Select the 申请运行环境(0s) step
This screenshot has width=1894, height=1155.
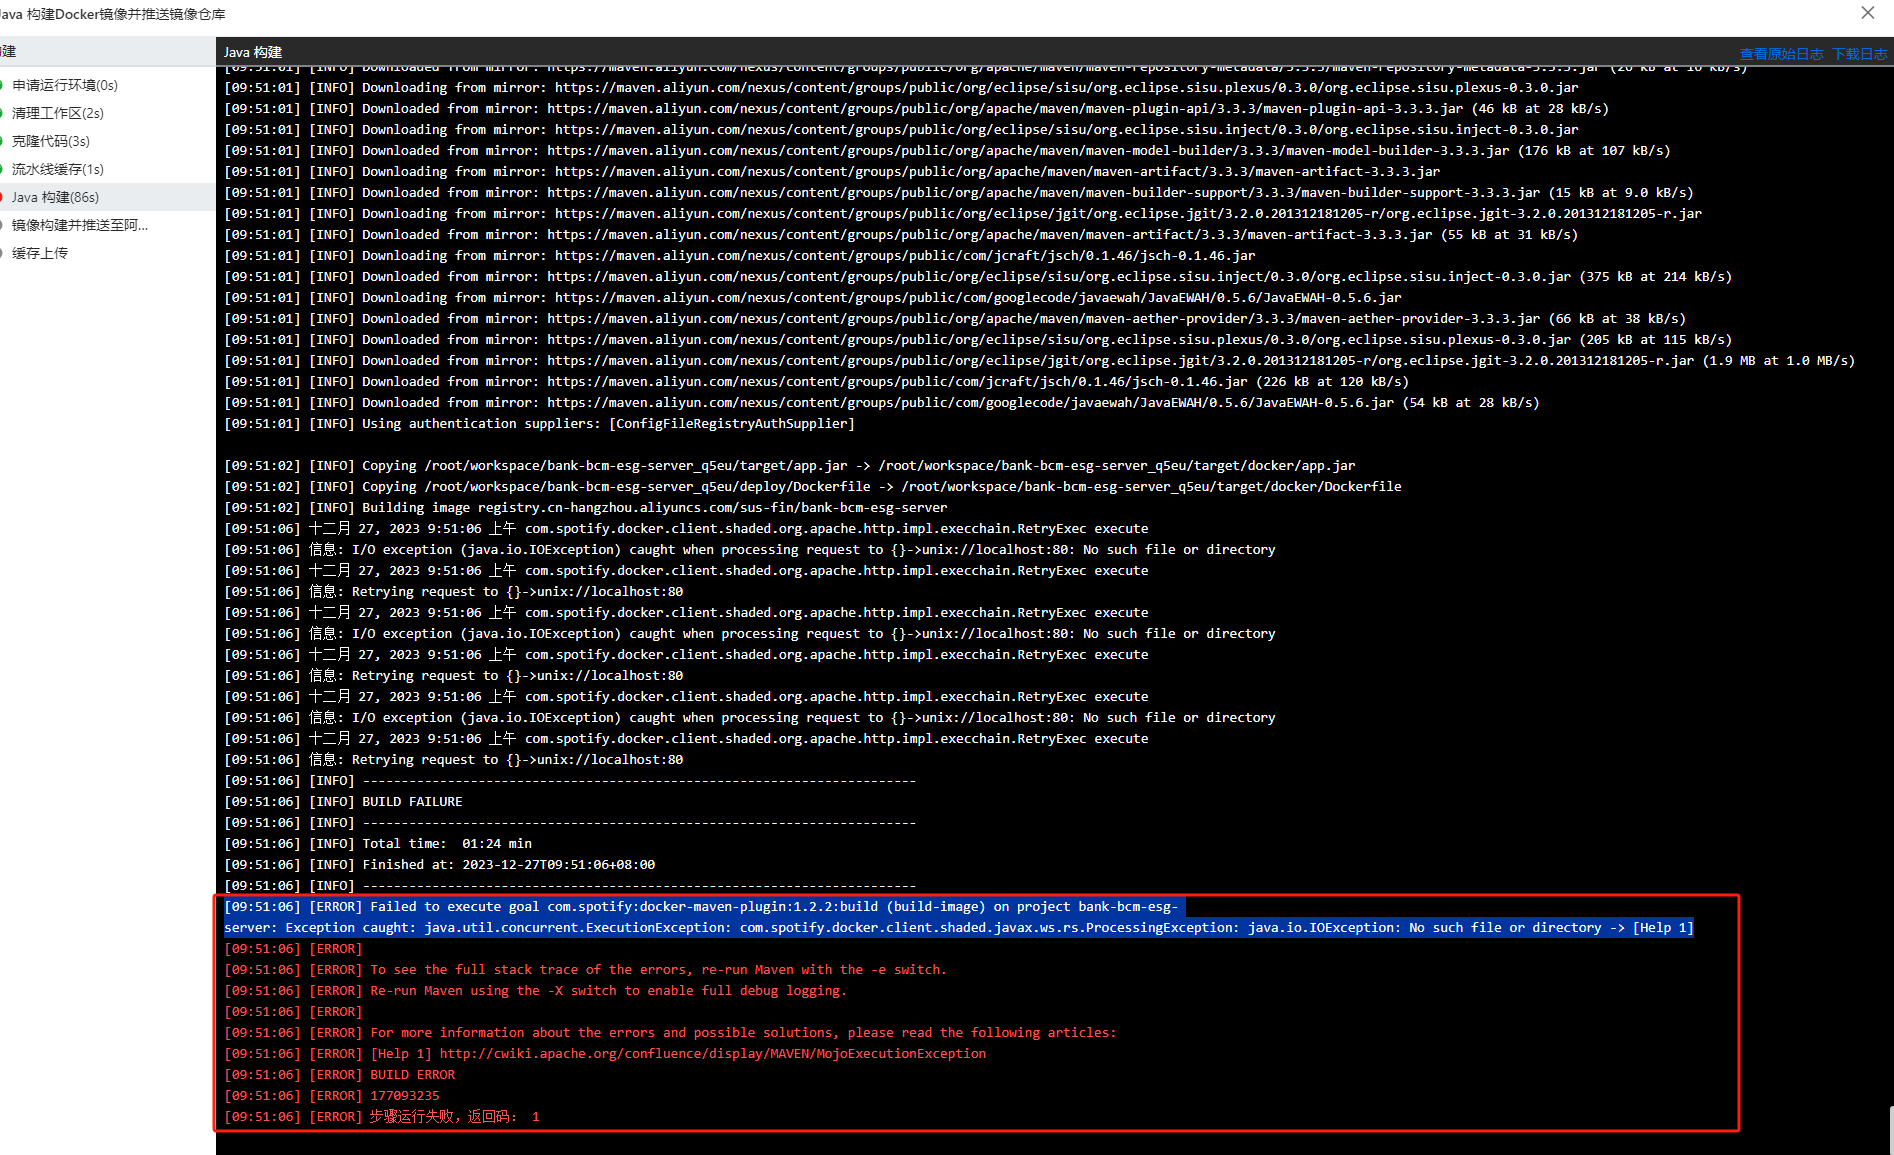tap(65, 85)
